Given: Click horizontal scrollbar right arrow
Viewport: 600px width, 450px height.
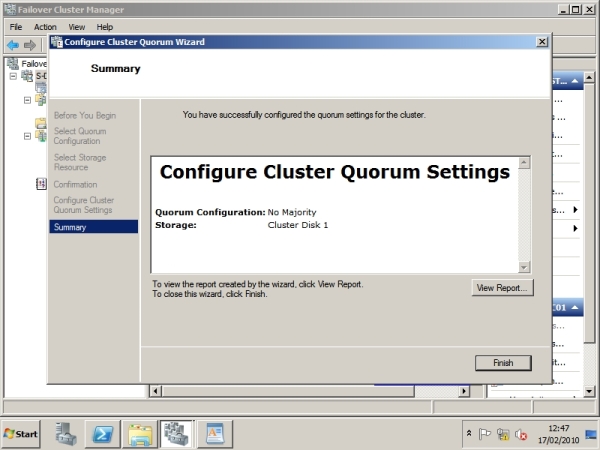Looking at the screenshot, I should (x=464, y=391).
